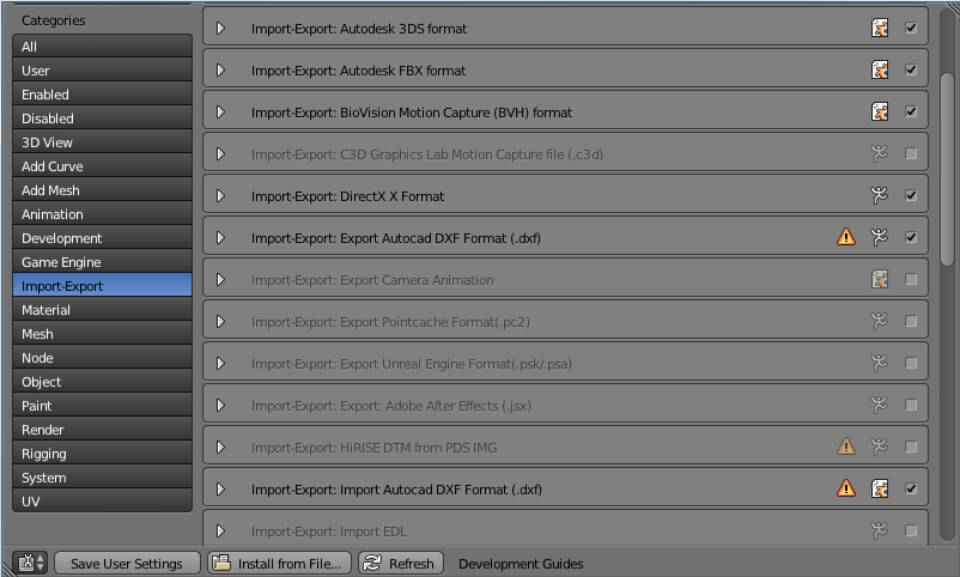The image size is (960, 577).
Task: Click the add-ons list vertical scrollbar
Action: point(947,170)
